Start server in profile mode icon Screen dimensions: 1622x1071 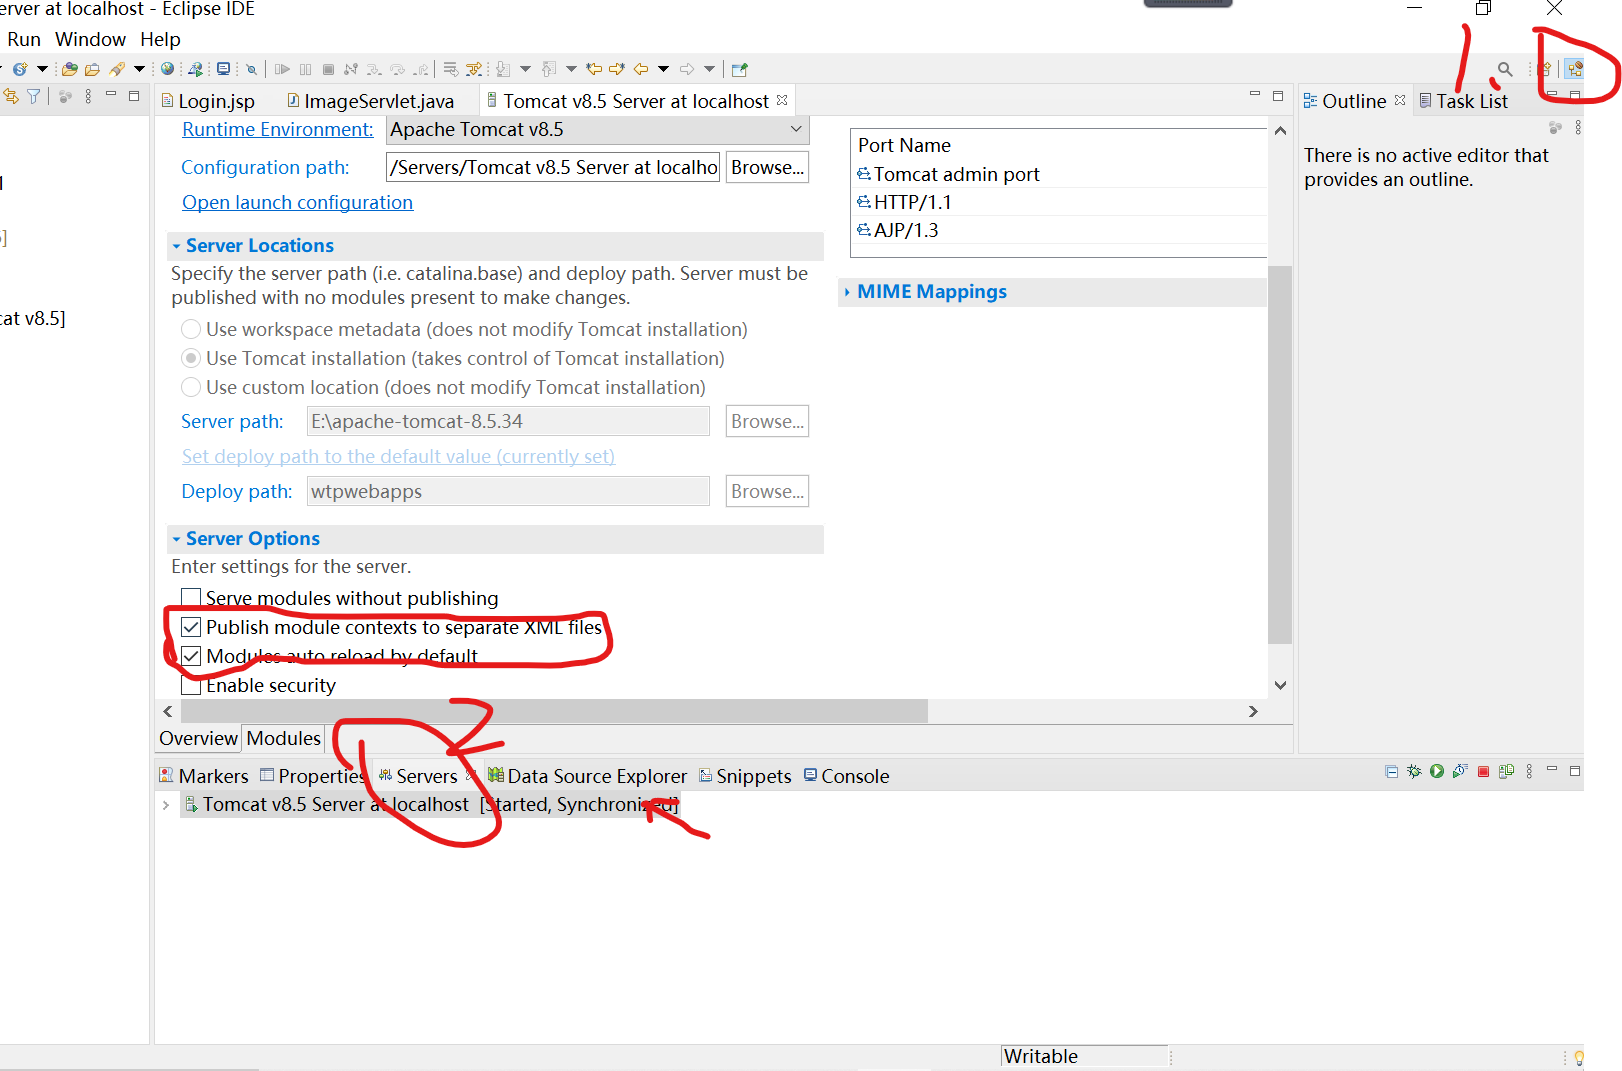(1460, 771)
